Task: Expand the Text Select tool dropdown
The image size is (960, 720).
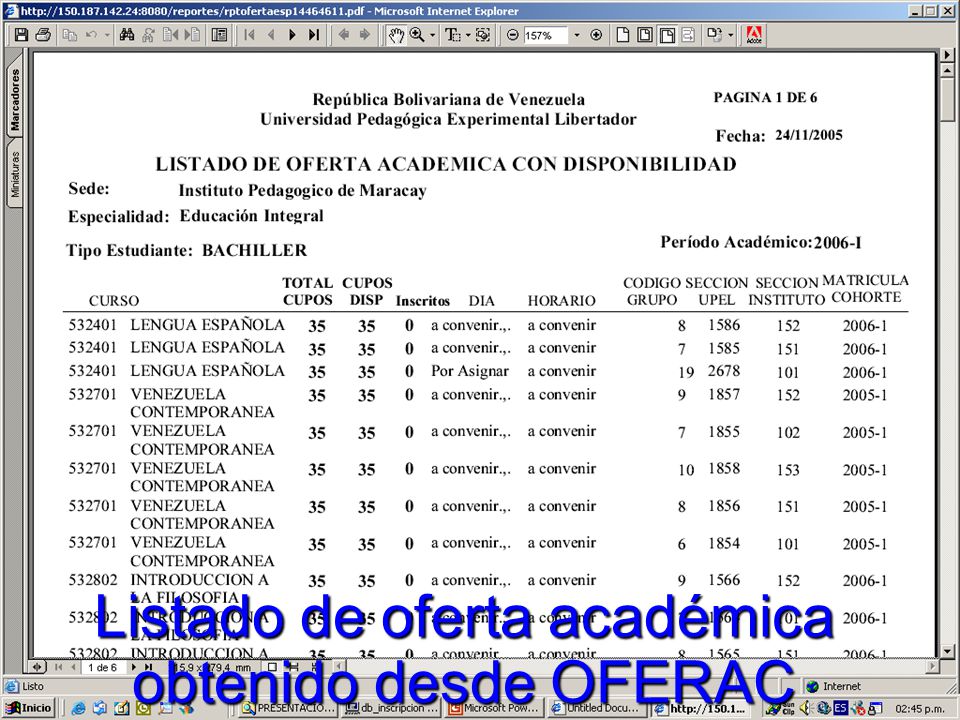Action: tap(468, 36)
